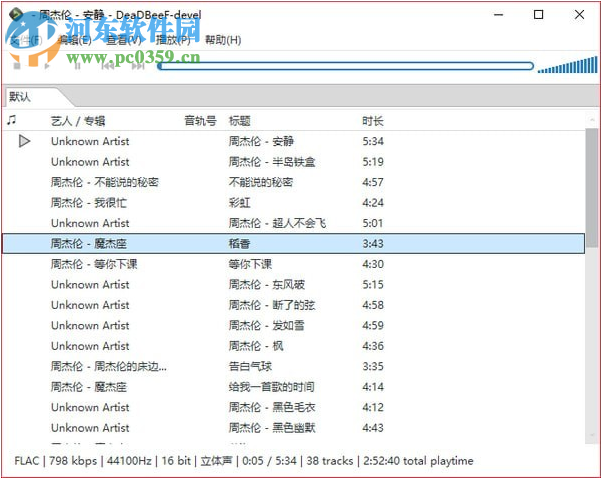Select the 等你下课 title

251,266
